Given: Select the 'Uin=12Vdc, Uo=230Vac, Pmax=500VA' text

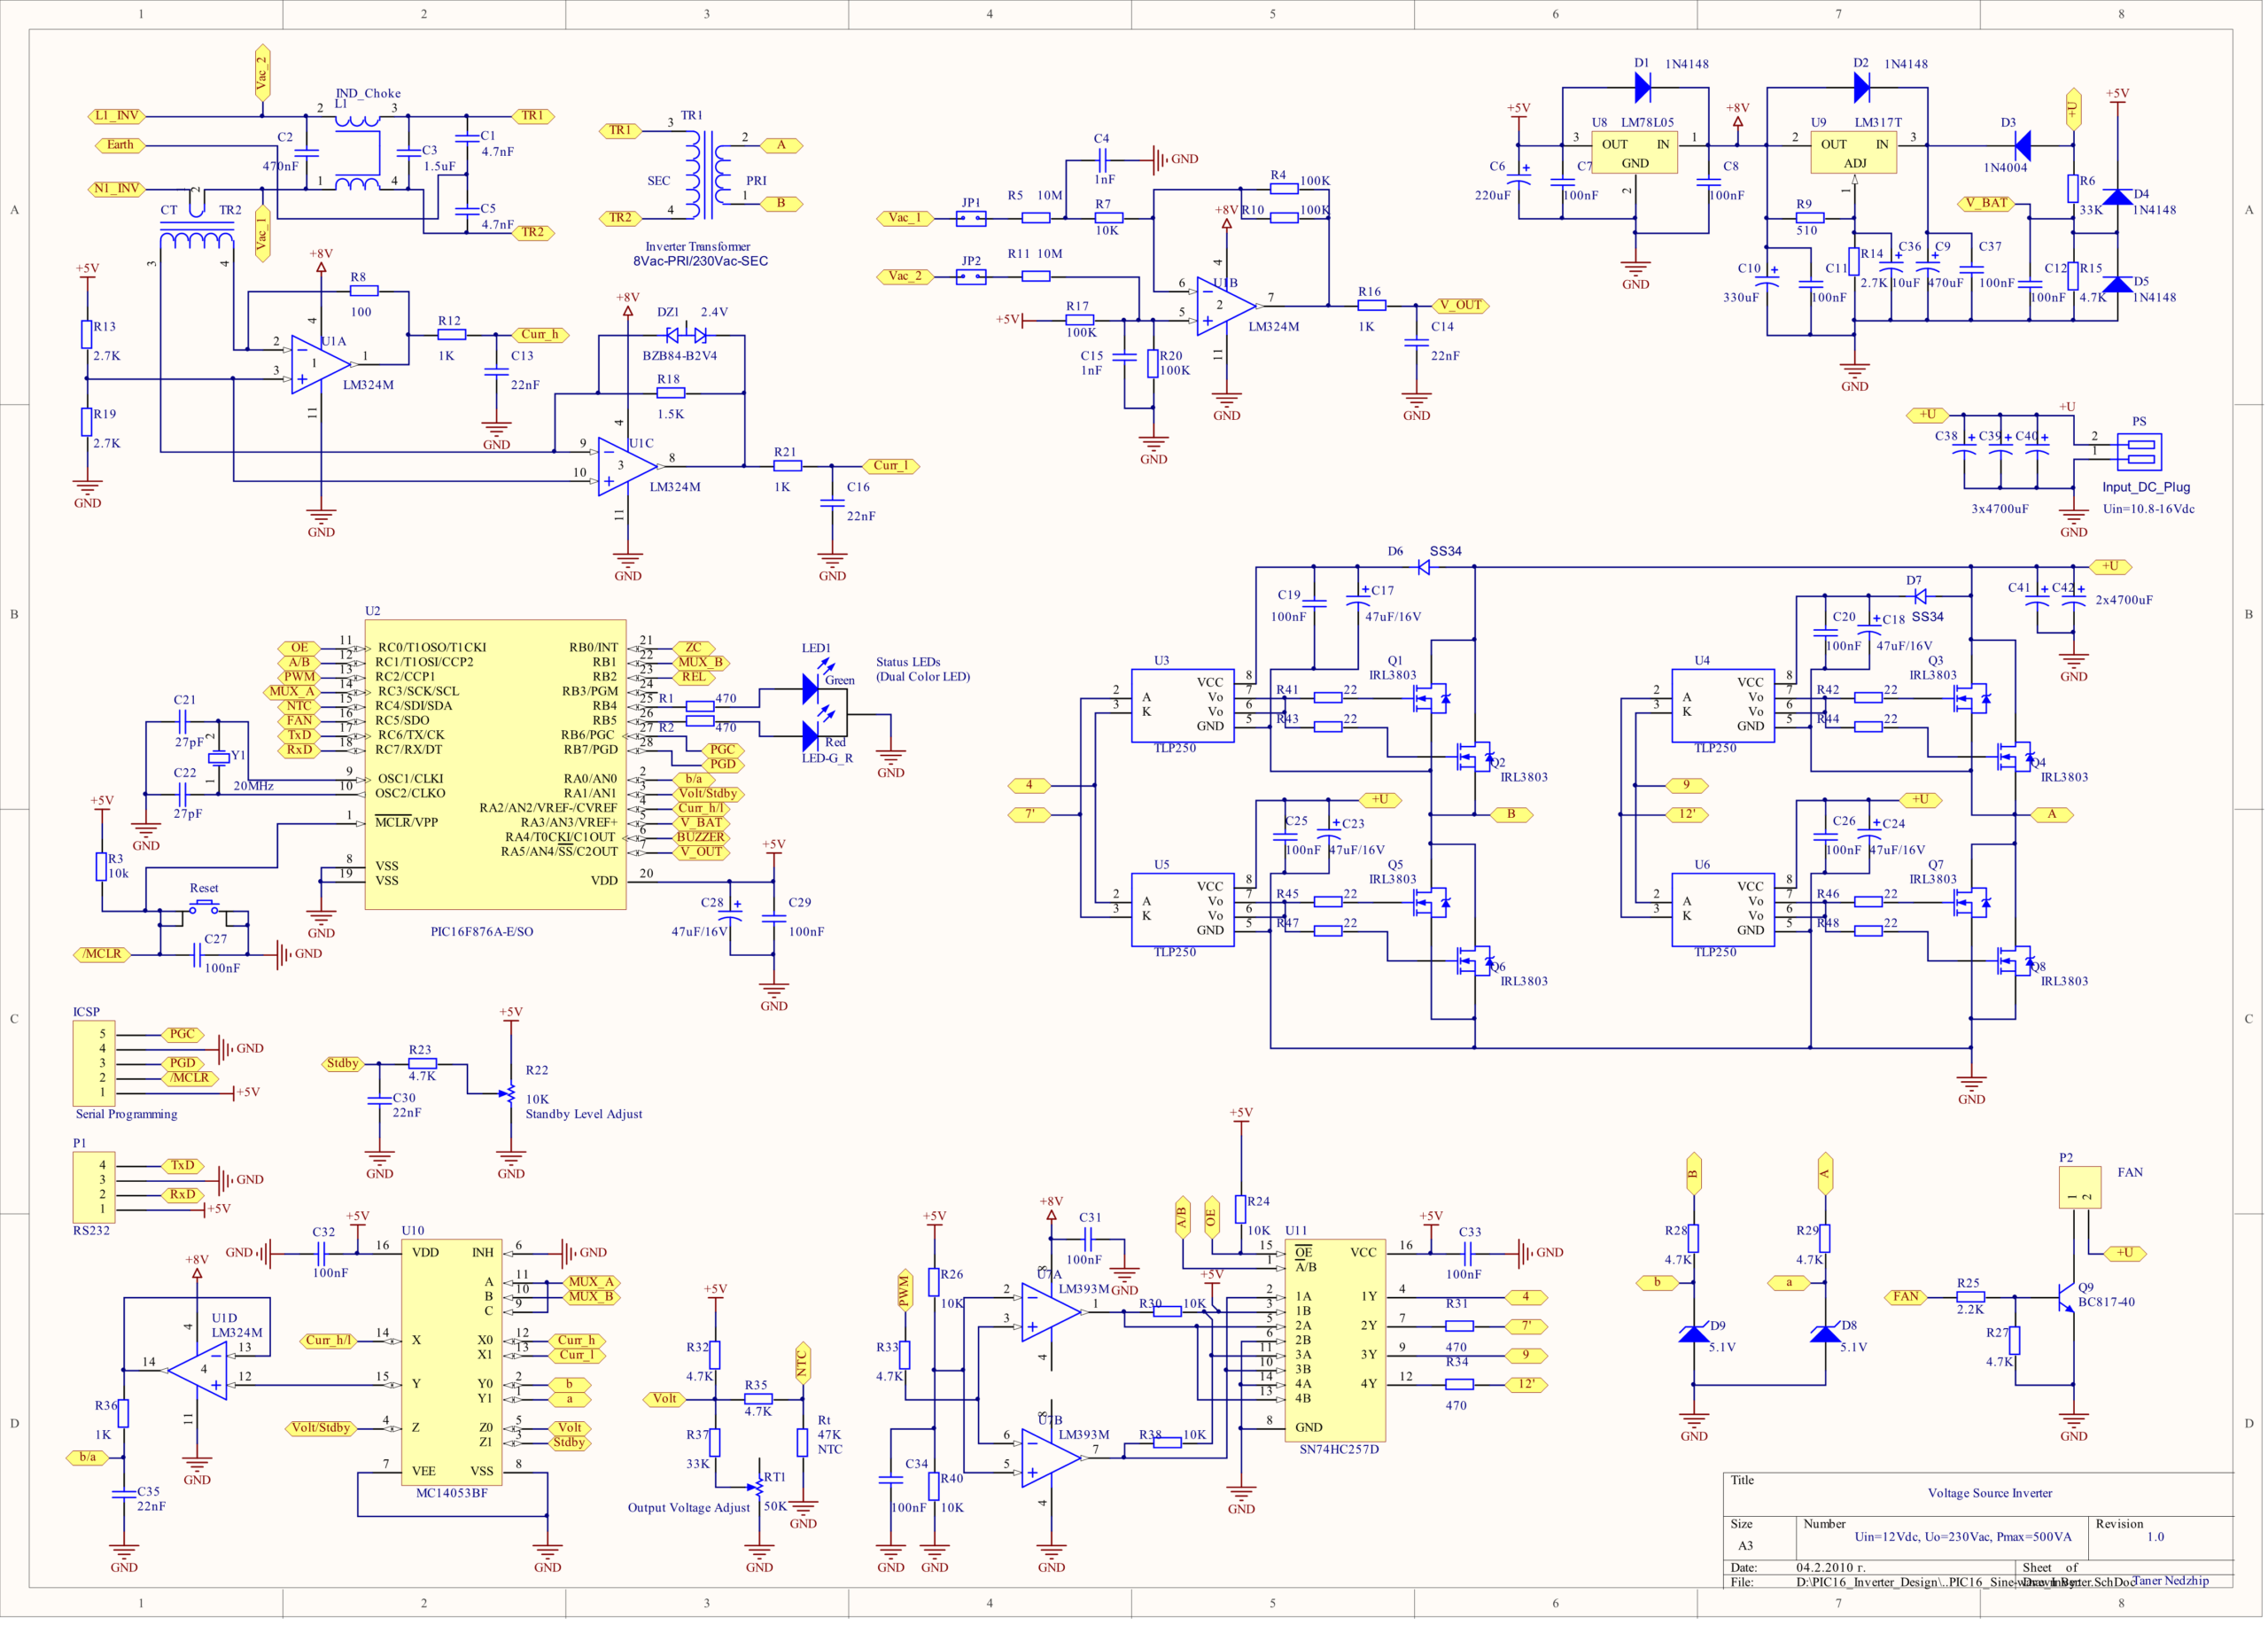Looking at the screenshot, I should coord(1963,1537).
